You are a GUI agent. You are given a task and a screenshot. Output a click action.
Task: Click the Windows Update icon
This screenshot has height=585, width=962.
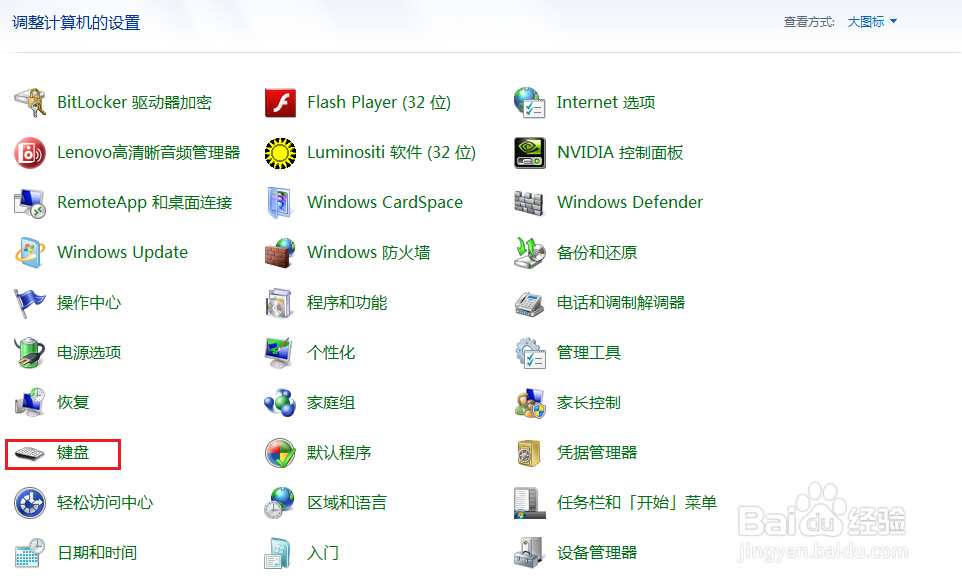coord(29,253)
